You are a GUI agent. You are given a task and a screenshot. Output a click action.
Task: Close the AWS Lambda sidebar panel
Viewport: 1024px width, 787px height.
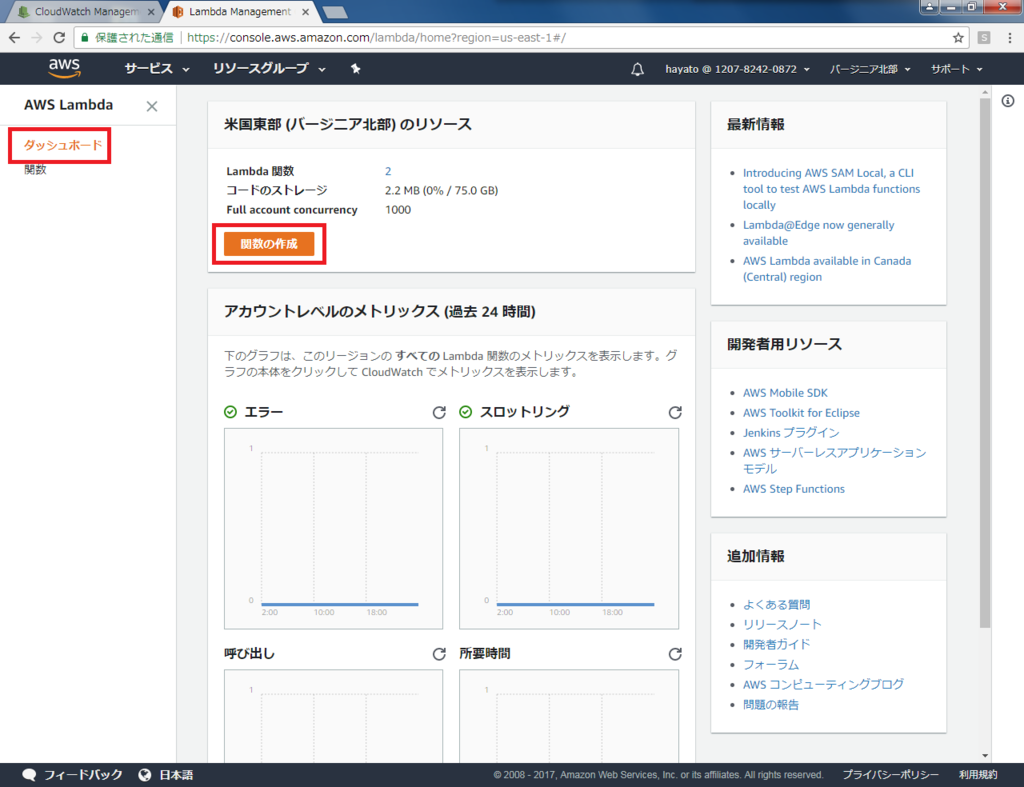click(x=152, y=106)
